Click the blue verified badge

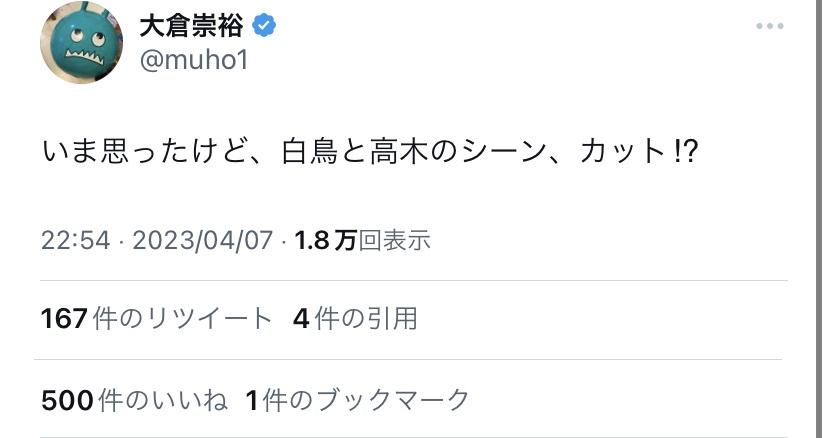264,26
